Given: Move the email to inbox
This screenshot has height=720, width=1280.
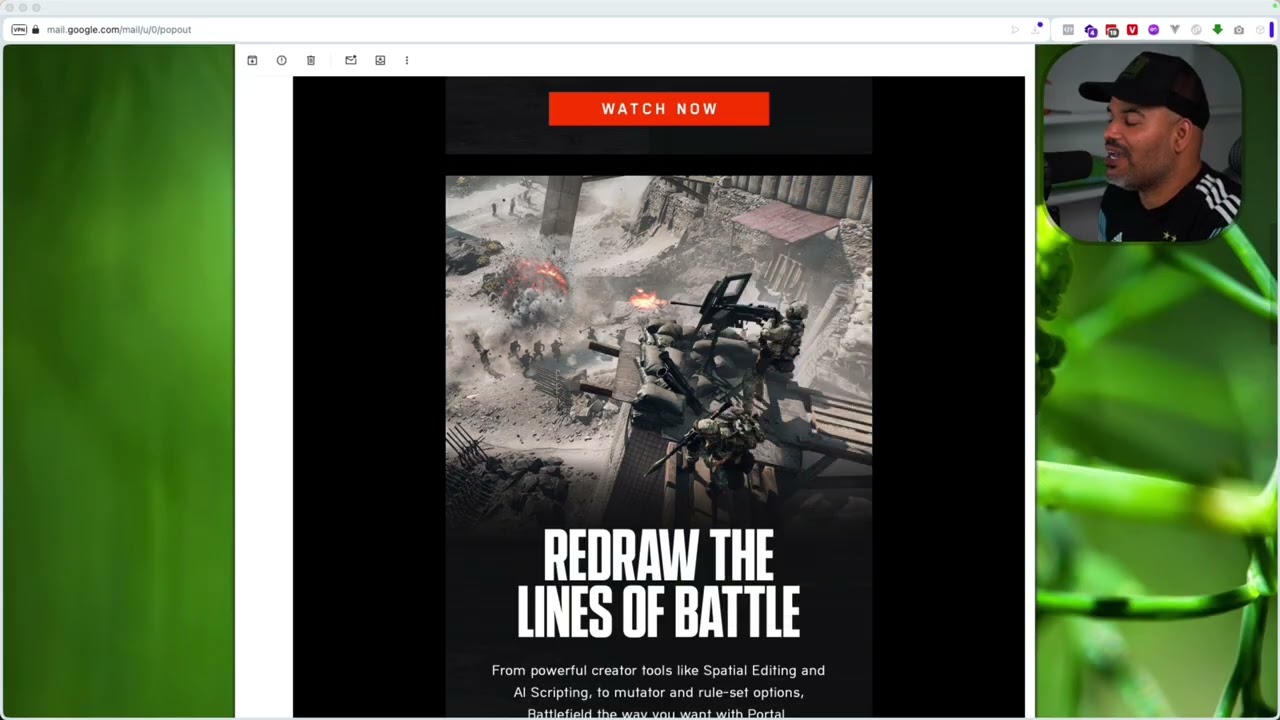Looking at the screenshot, I should pyautogui.click(x=380, y=60).
